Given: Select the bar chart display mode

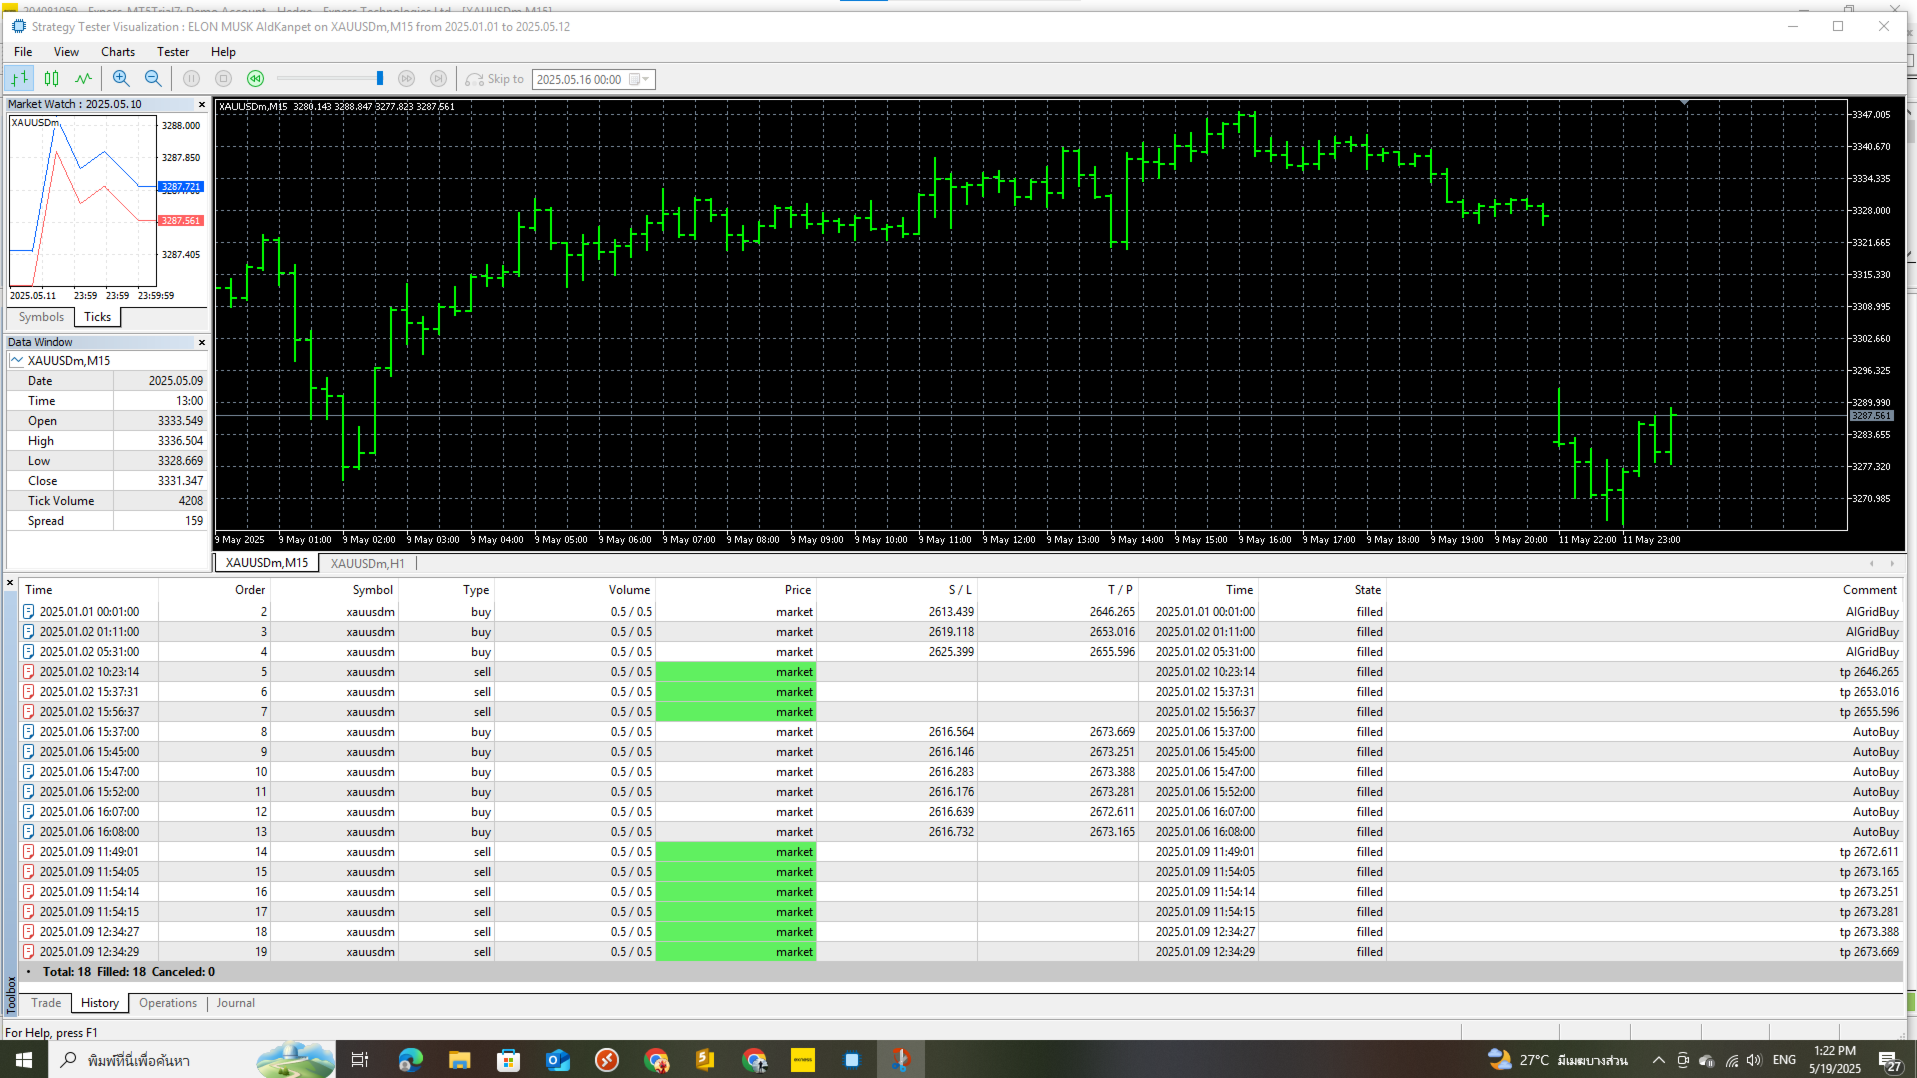Looking at the screenshot, I should 20,79.
